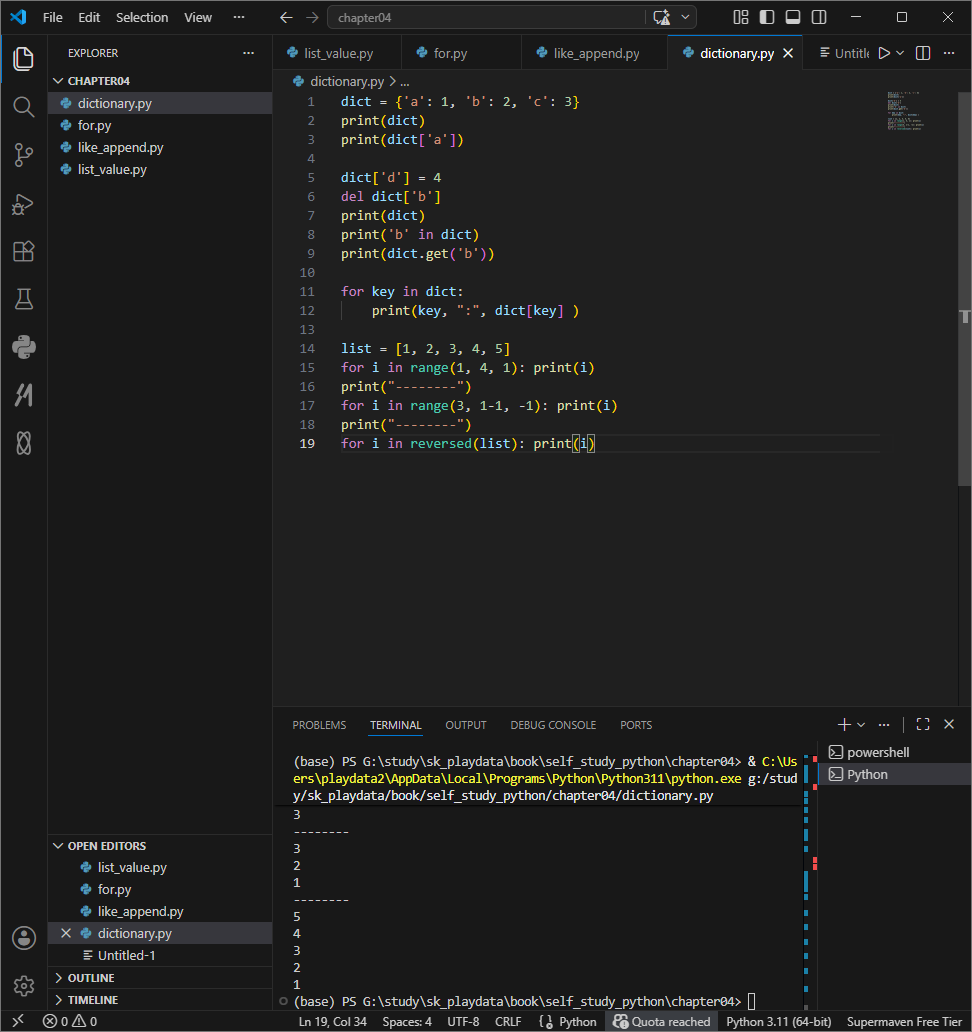The image size is (972, 1032).
Task: Open Source Control view
Action: 24,155
